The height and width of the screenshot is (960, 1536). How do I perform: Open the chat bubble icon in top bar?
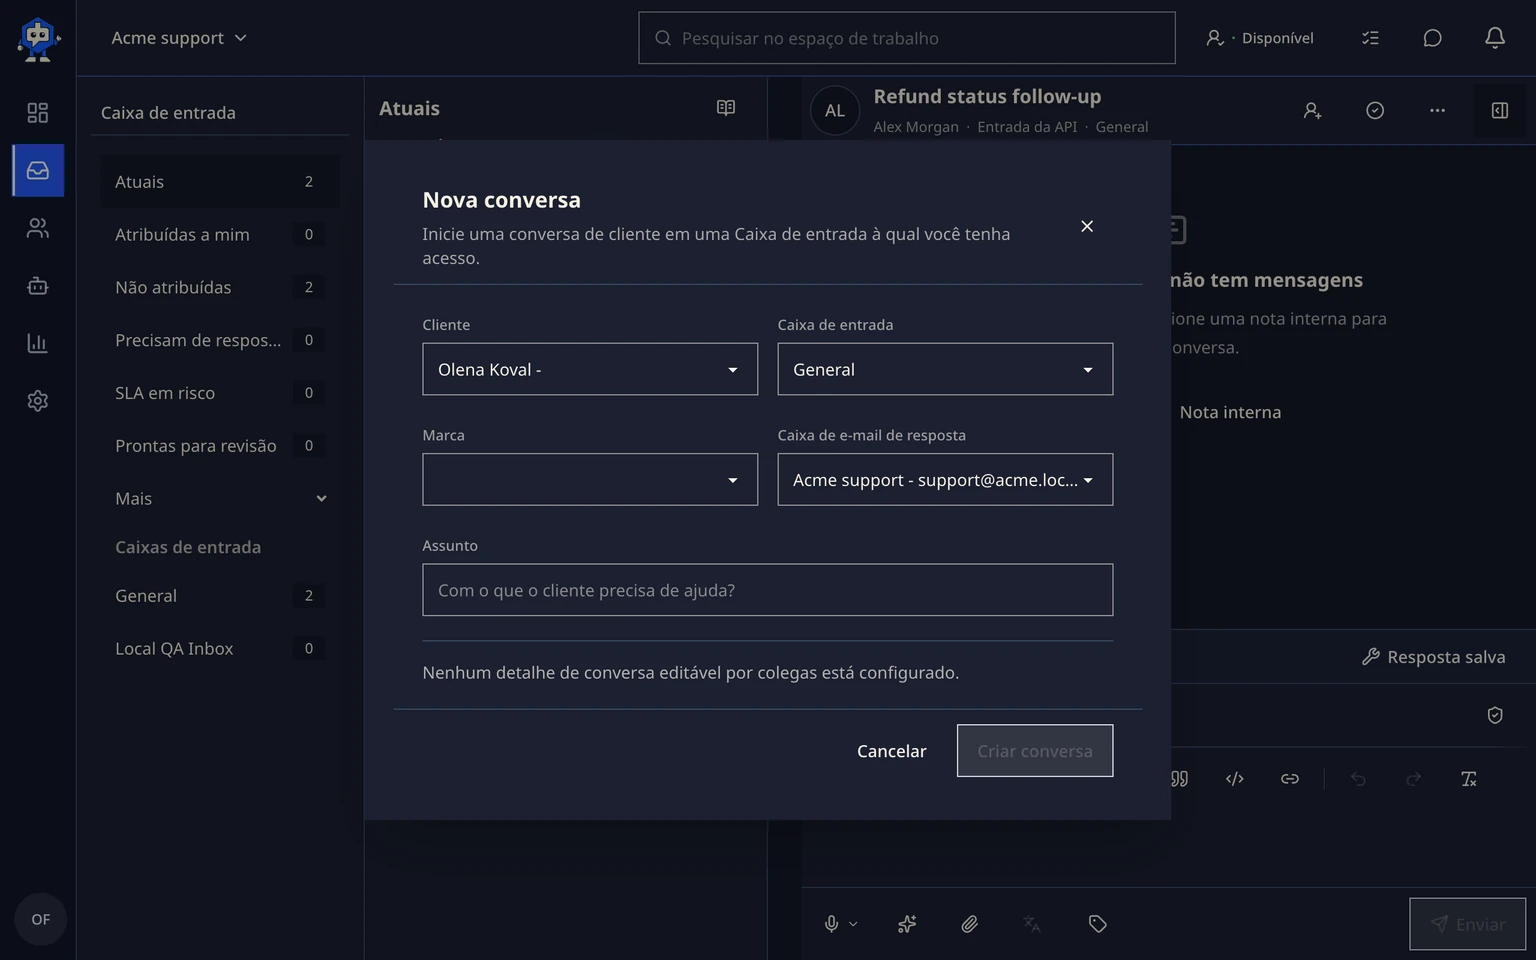(1433, 38)
